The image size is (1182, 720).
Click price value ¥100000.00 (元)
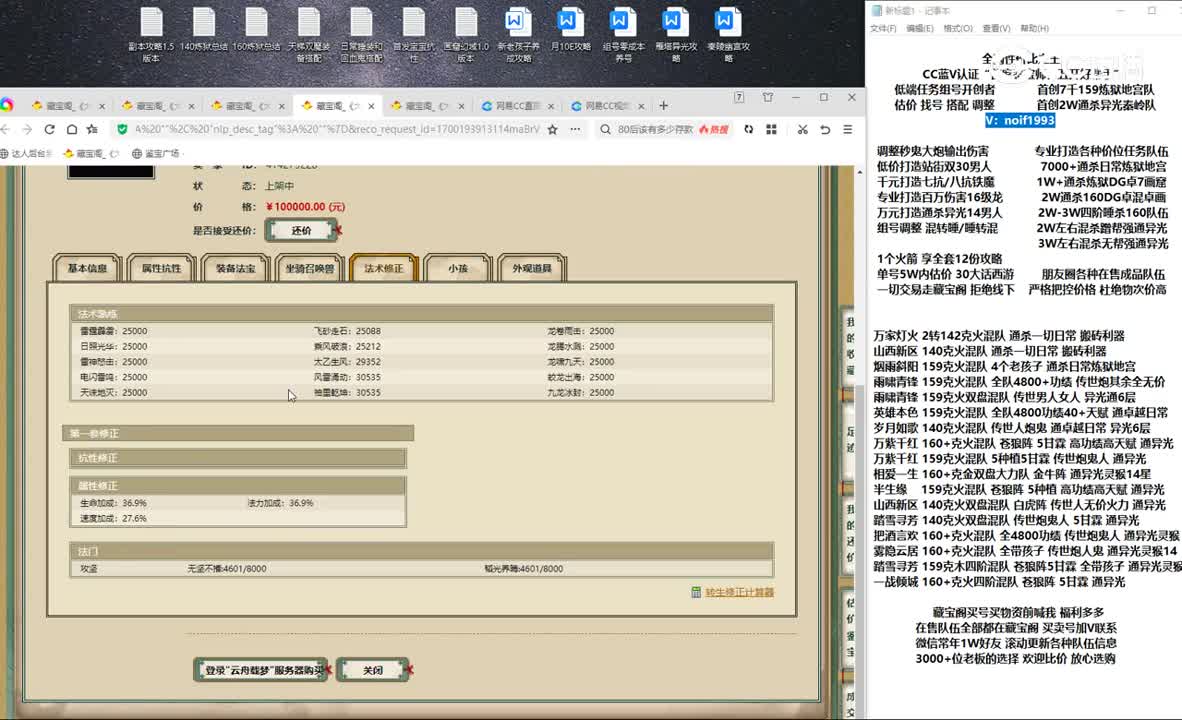click(x=305, y=207)
